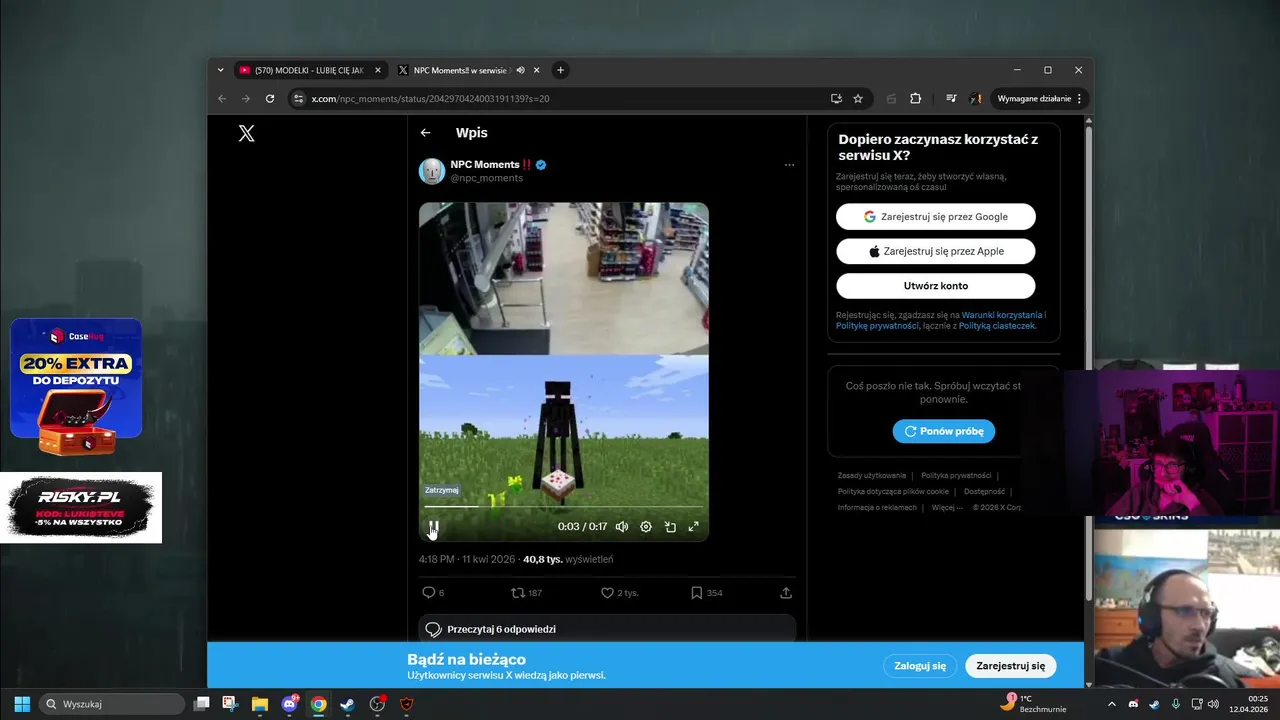Seek along the video progress bar
This screenshot has height=720, width=1280.
pos(563,507)
